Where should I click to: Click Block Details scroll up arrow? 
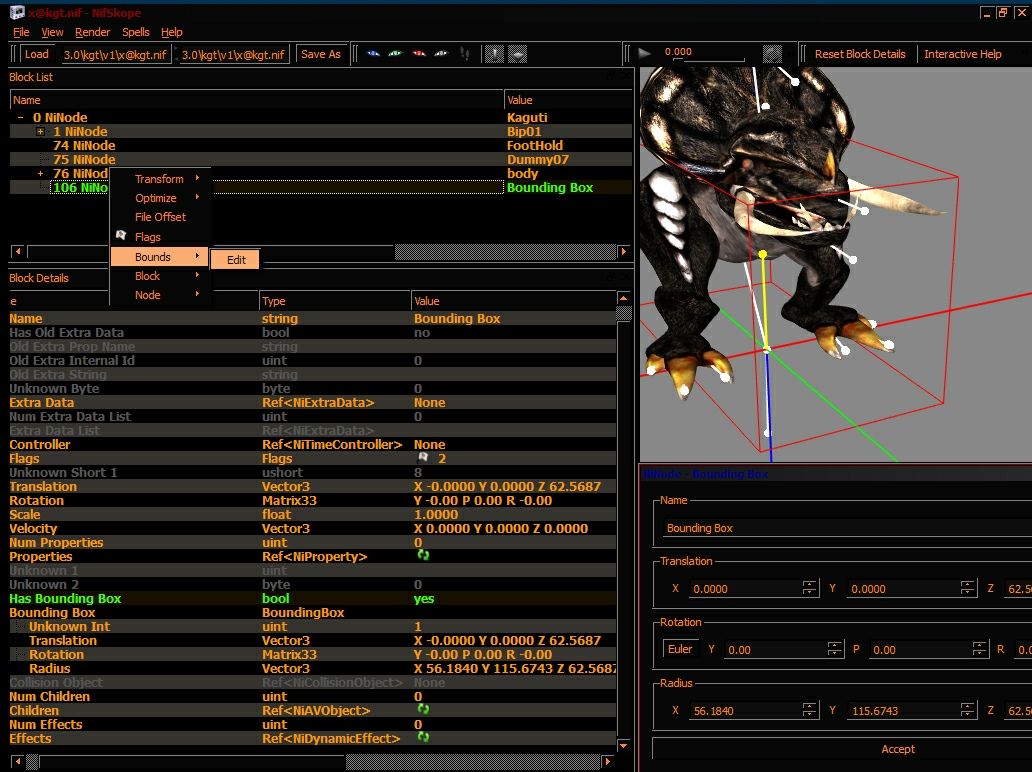[623, 298]
